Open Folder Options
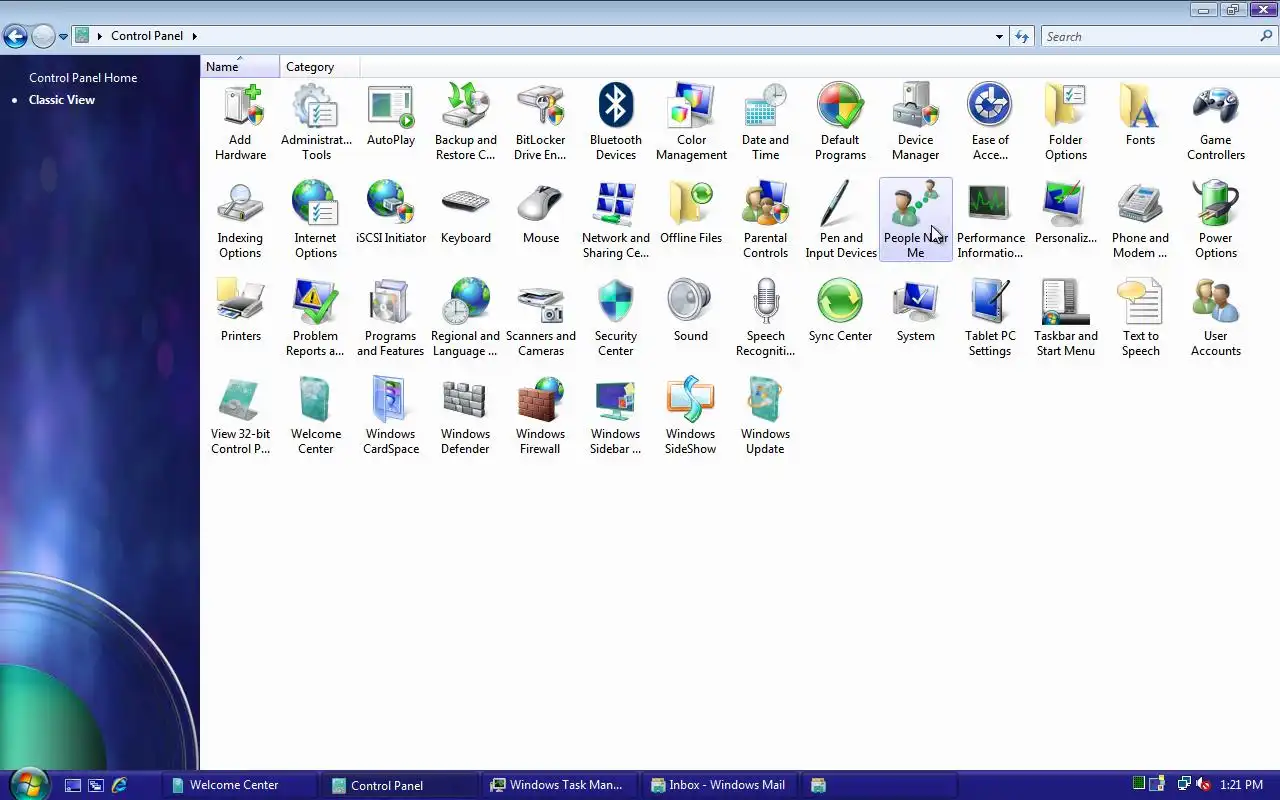 [1066, 123]
